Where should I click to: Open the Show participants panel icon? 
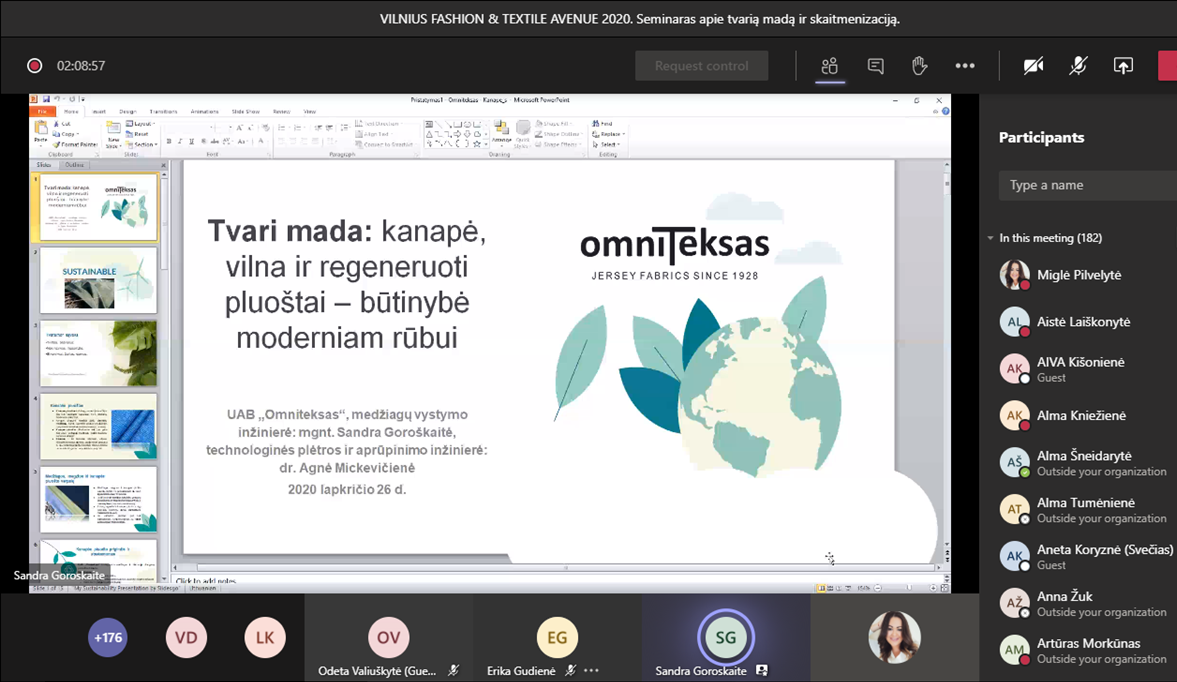click(829, 66)
